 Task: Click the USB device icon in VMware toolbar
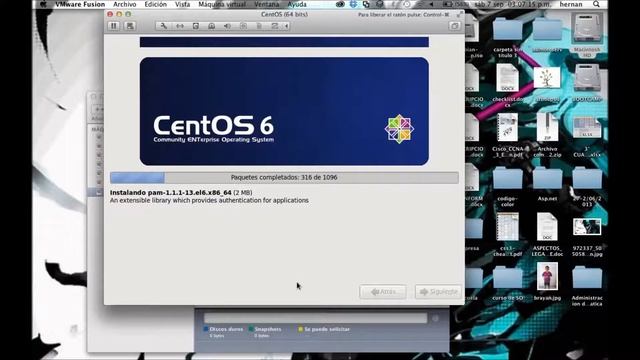(x=243, y=26)
